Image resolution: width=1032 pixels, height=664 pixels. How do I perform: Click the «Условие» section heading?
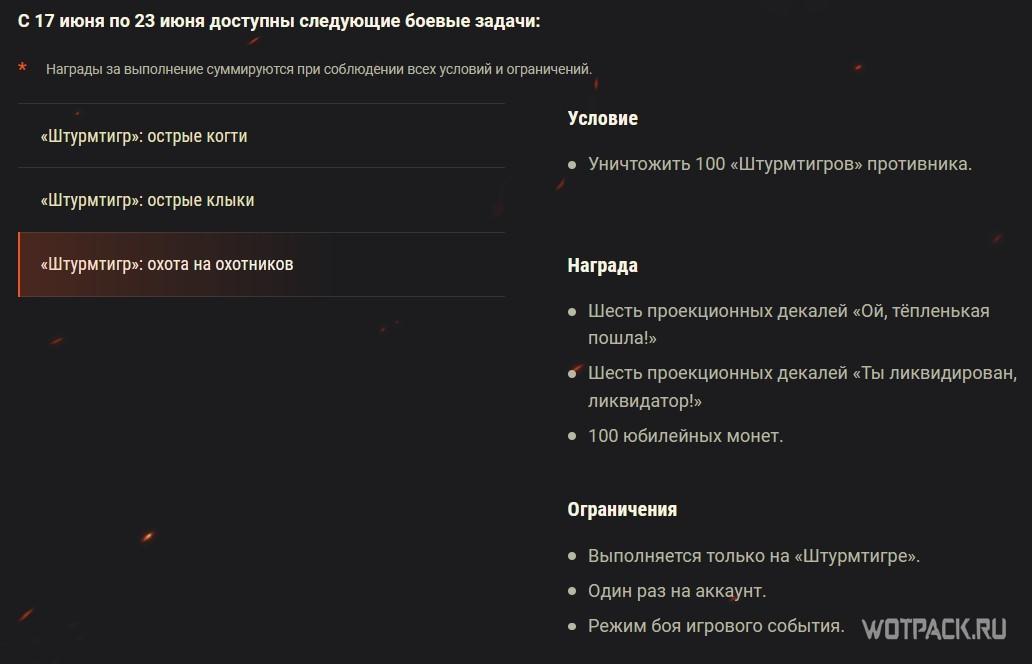pos(602,118)
